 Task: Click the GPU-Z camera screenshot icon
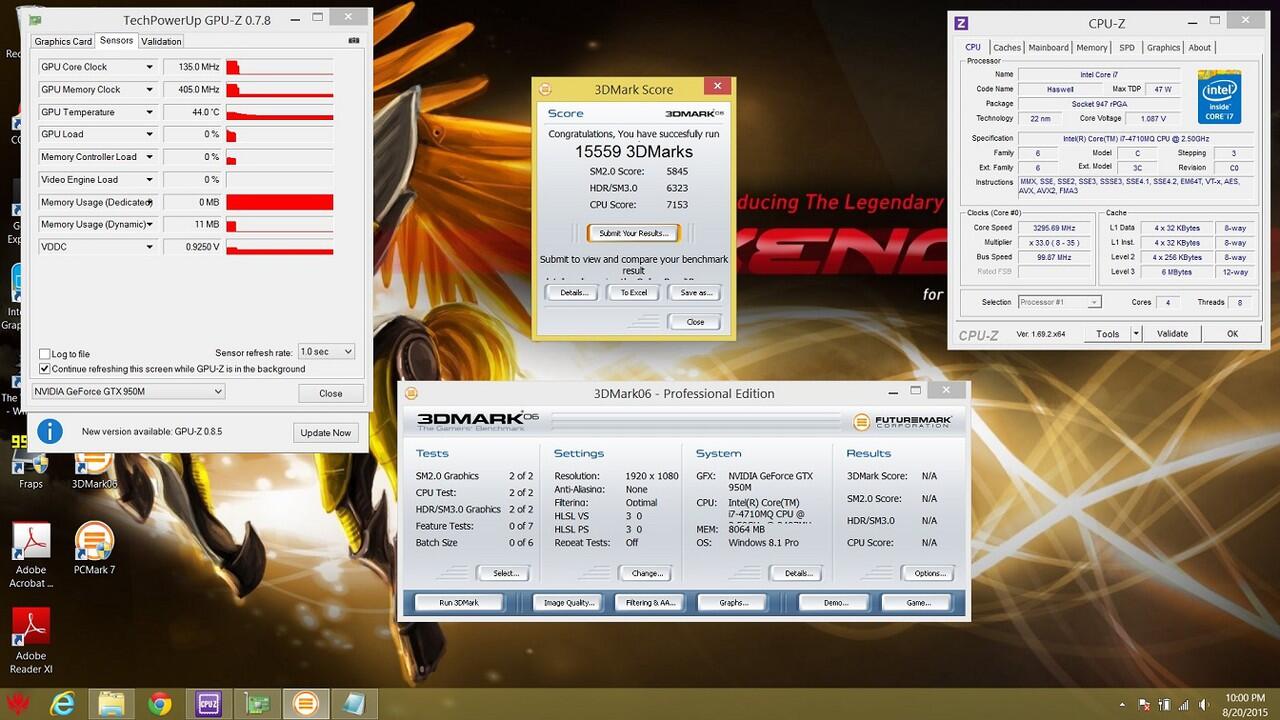click(x=353, y=41)
